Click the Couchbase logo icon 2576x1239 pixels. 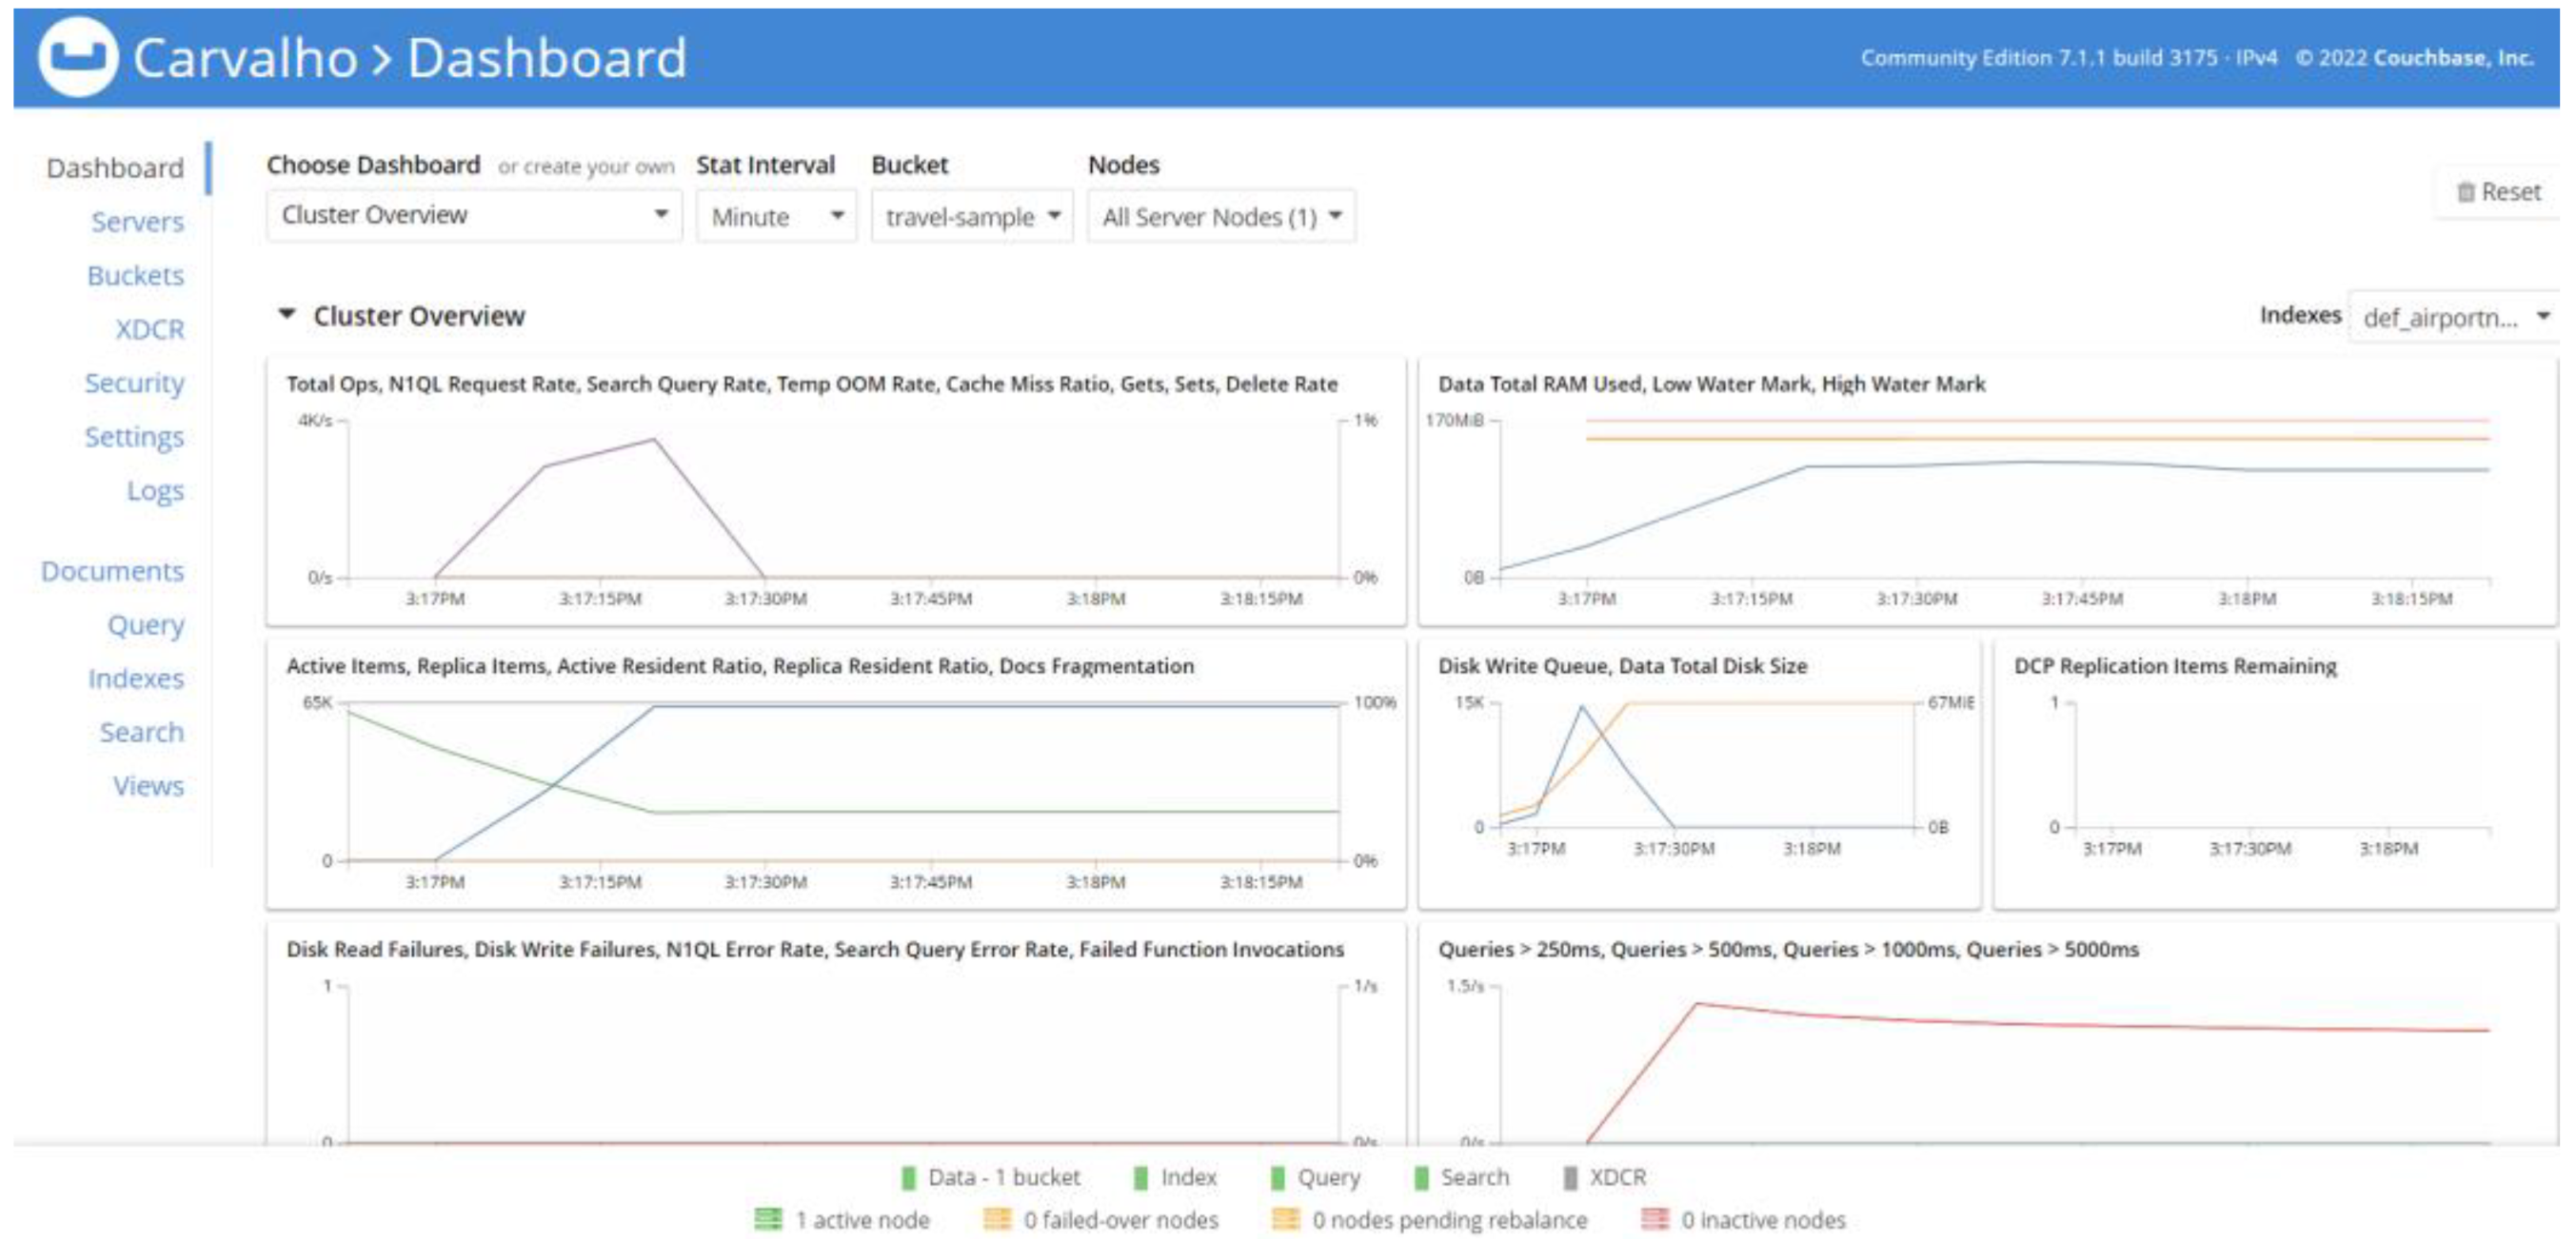tap(78, 57)
